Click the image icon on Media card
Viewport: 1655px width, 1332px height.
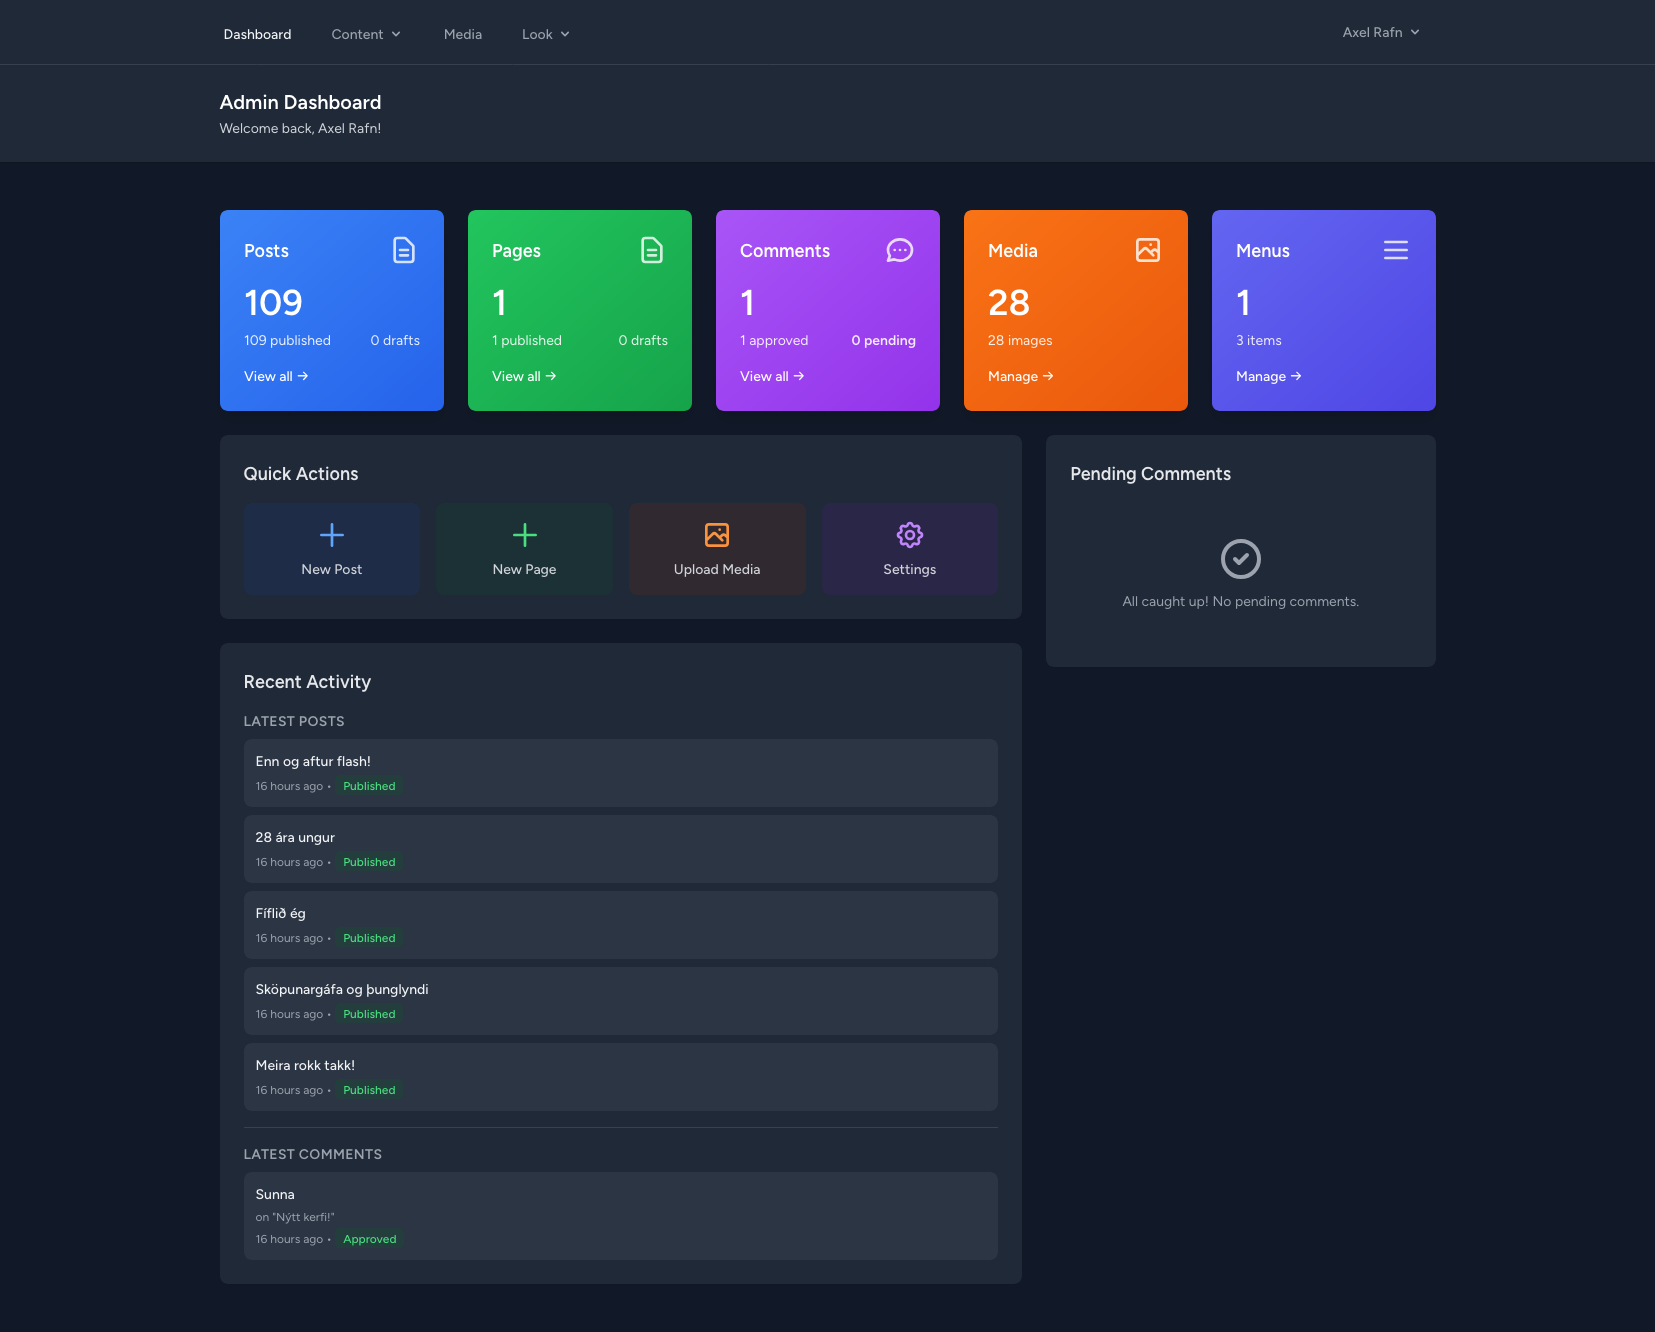tap(1147, 250)
